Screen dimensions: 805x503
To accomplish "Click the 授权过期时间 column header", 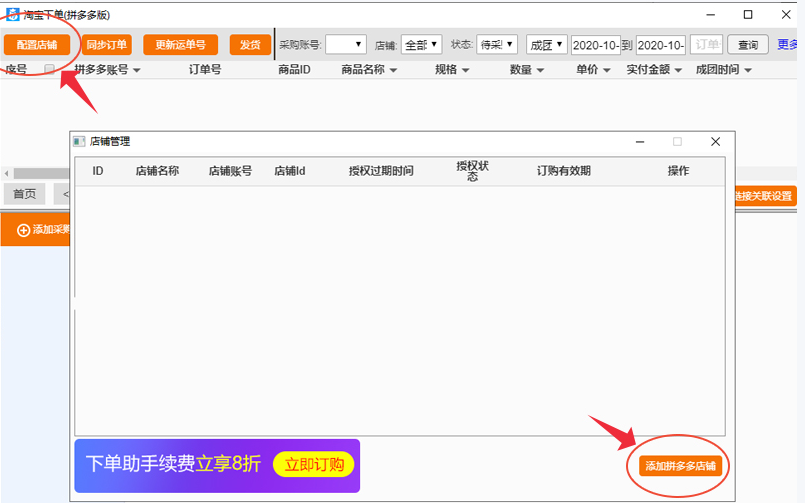I will [381, 171].
